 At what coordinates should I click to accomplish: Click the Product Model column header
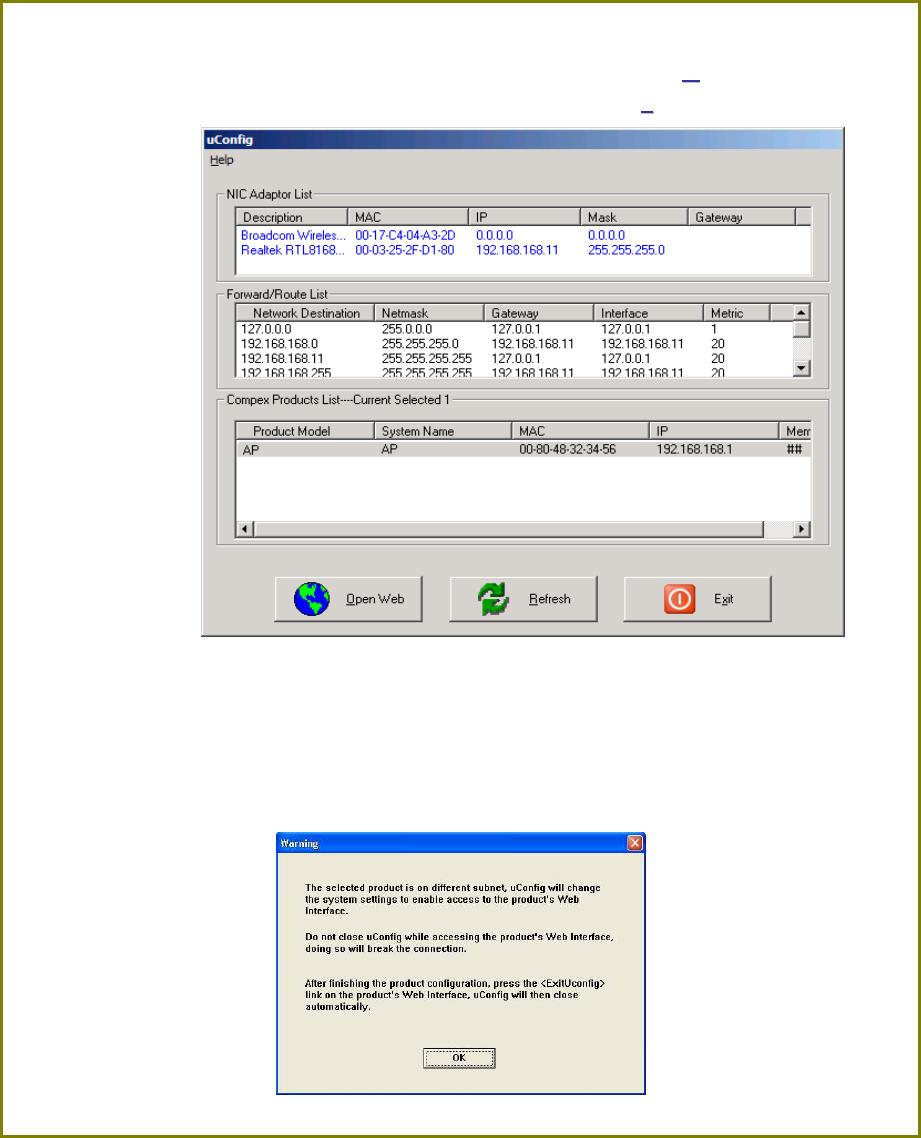(x=306, y=431)
